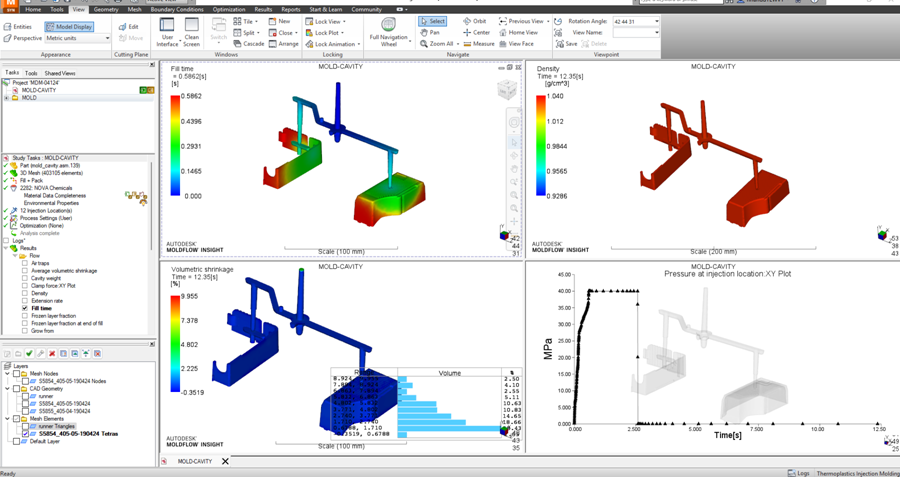
Task: Toggle the runner Triangles layer checkbox
Action: [x=25, y=426]
